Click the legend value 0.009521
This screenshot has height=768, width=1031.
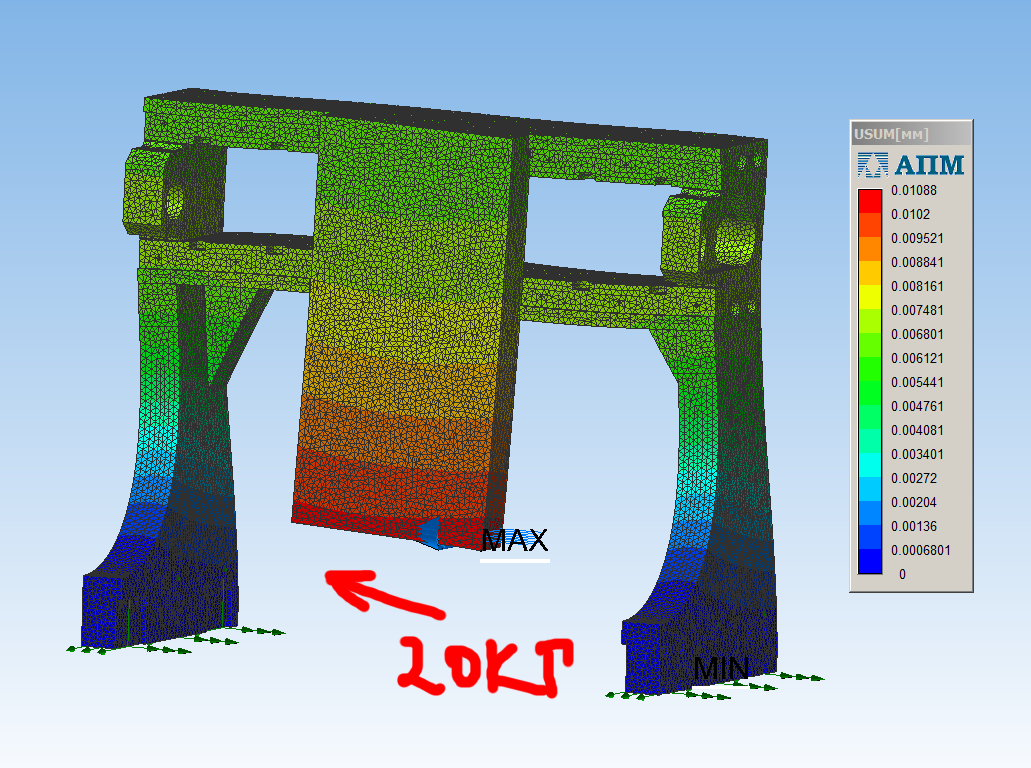pyautogui.click(x=917, y=238)
